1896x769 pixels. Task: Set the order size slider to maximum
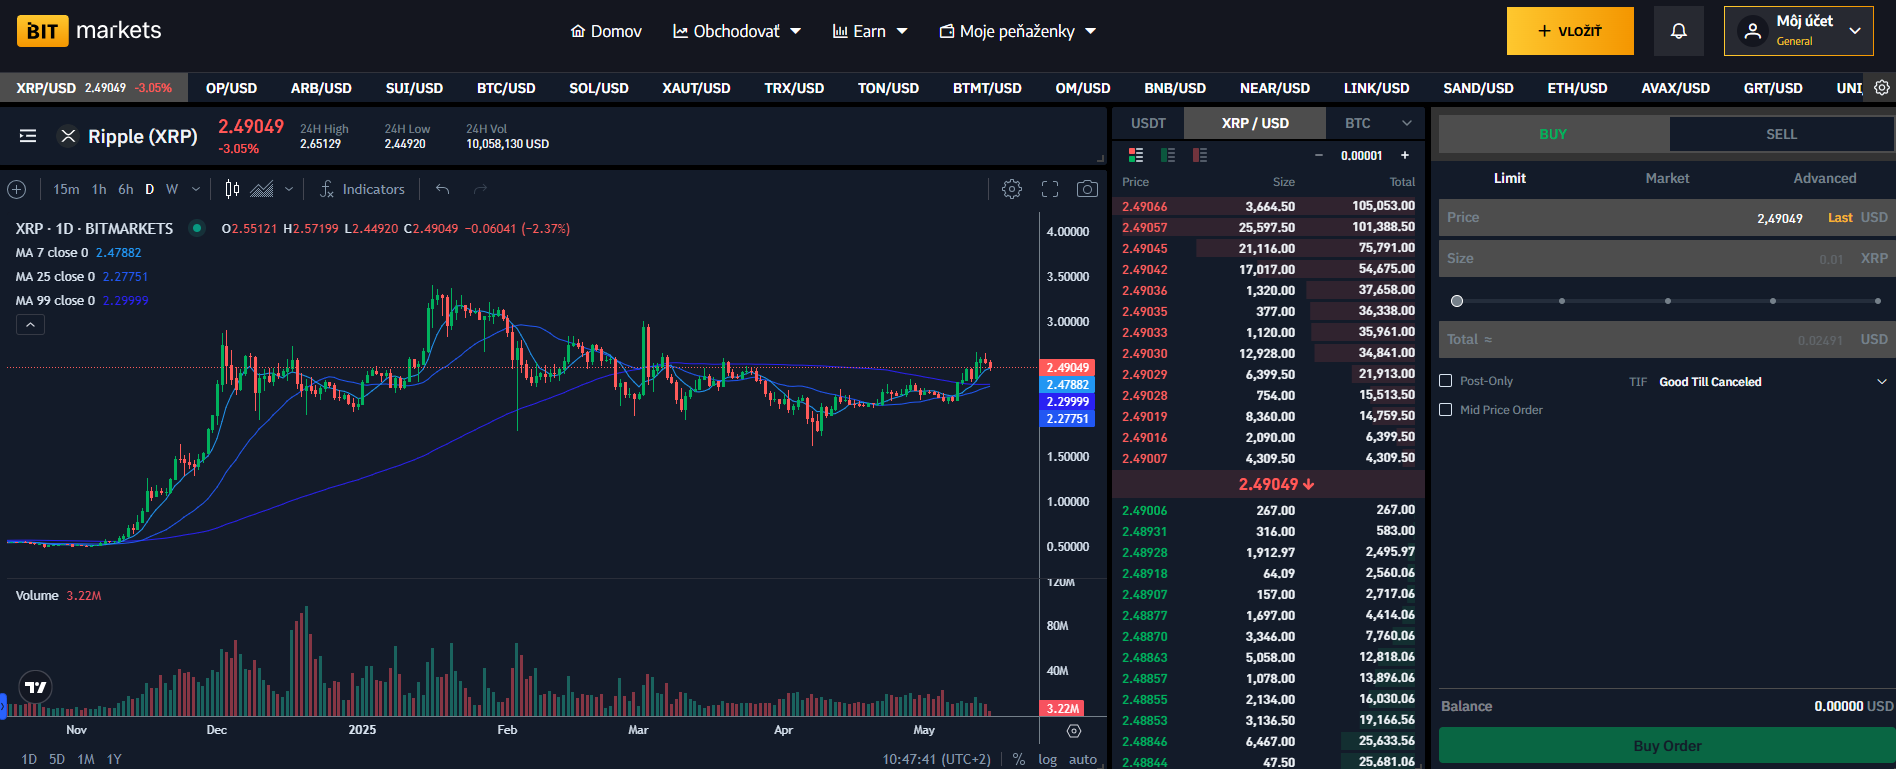[1878, 301]
